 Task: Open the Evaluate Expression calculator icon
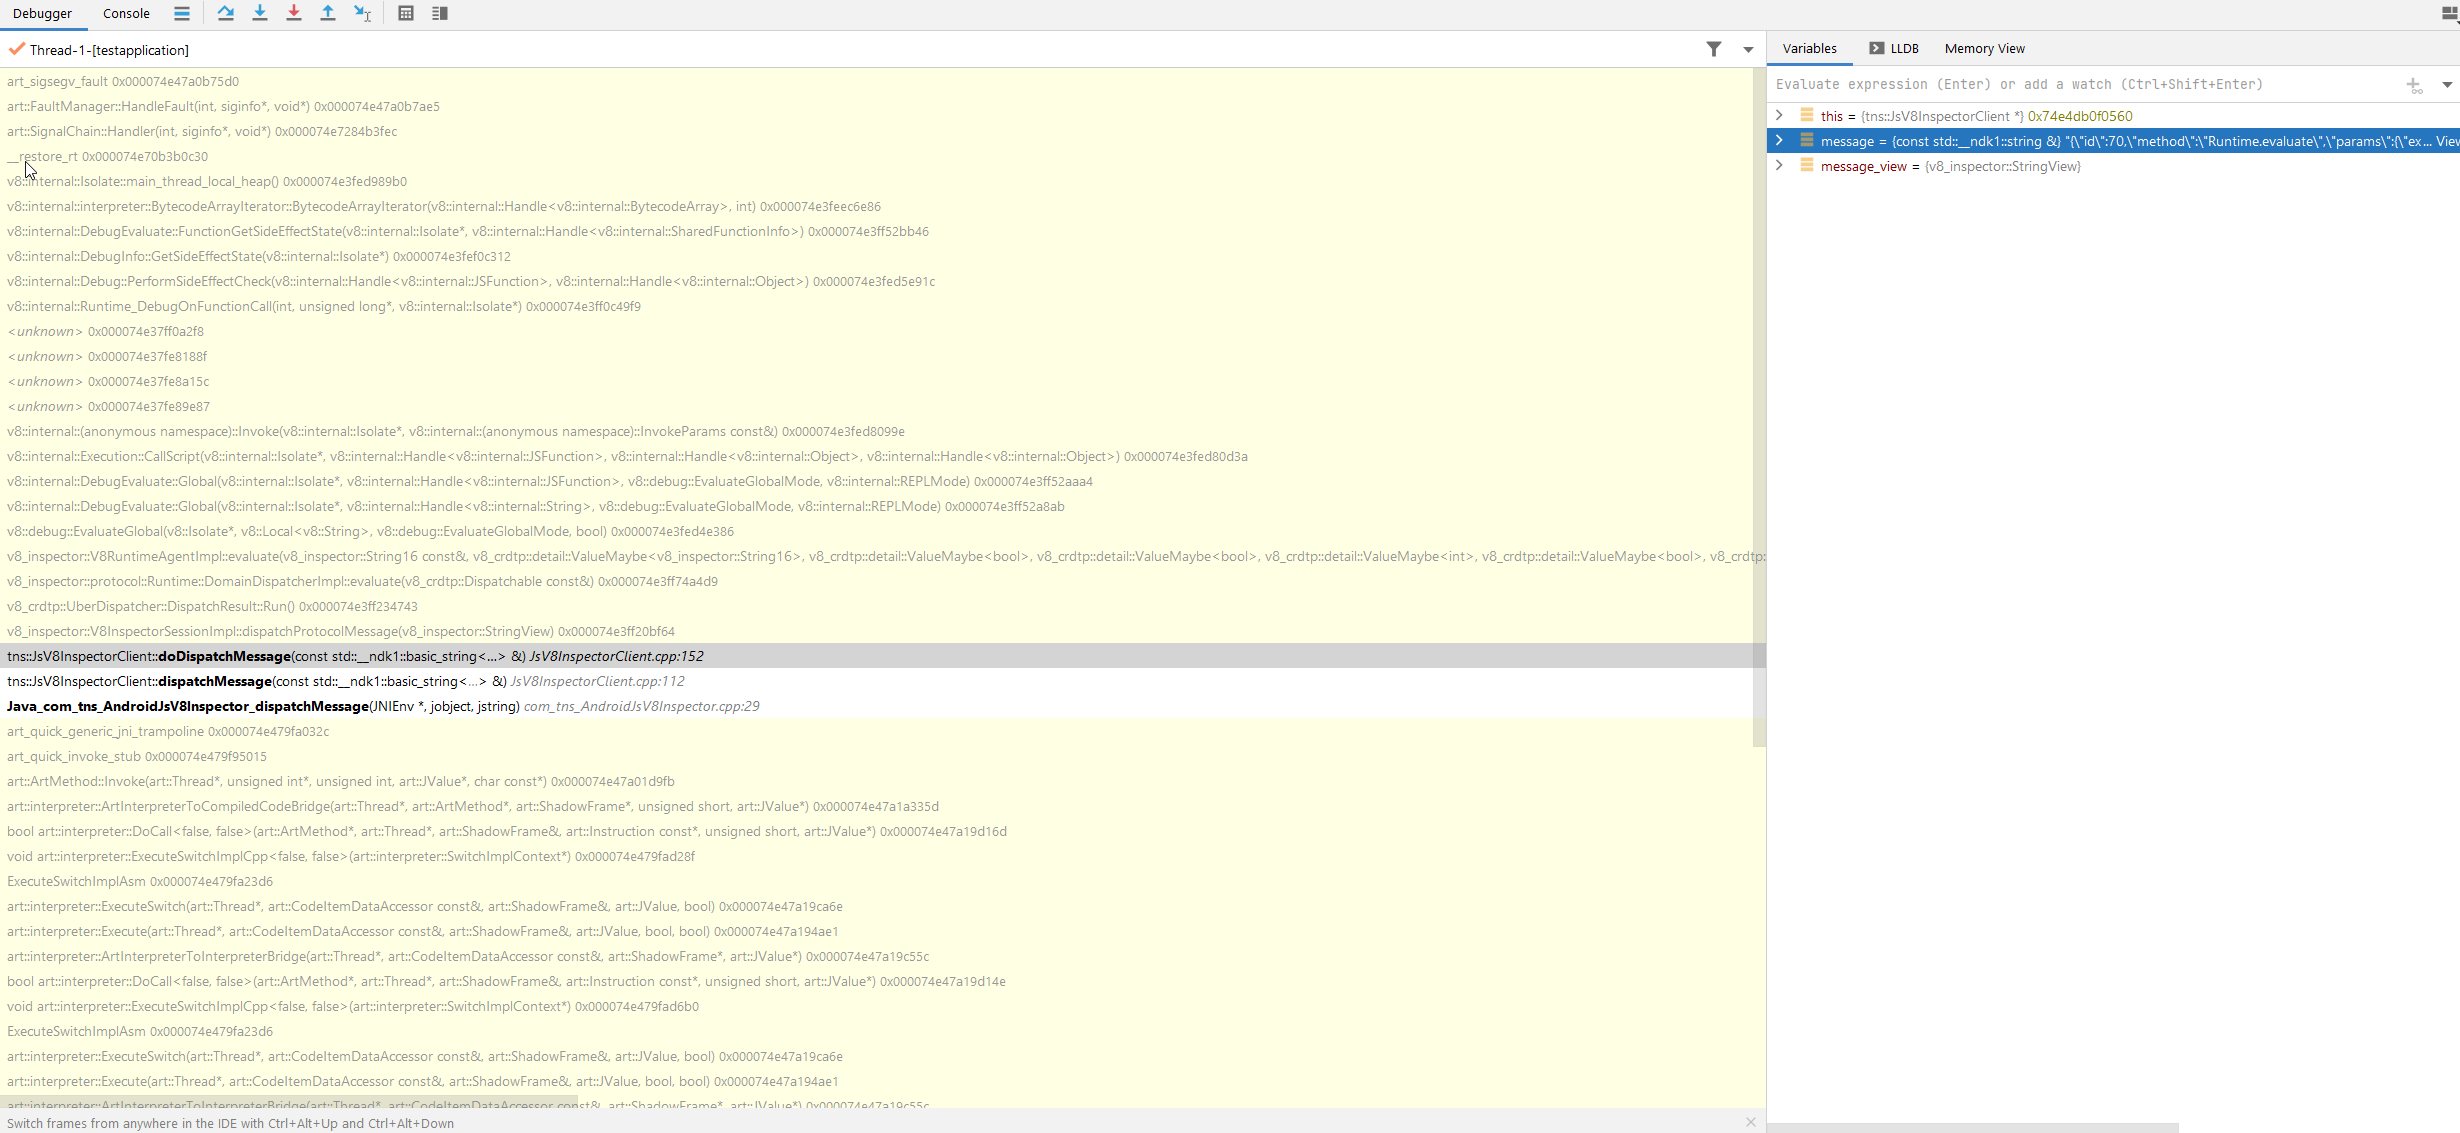click(x=406, y=13)
